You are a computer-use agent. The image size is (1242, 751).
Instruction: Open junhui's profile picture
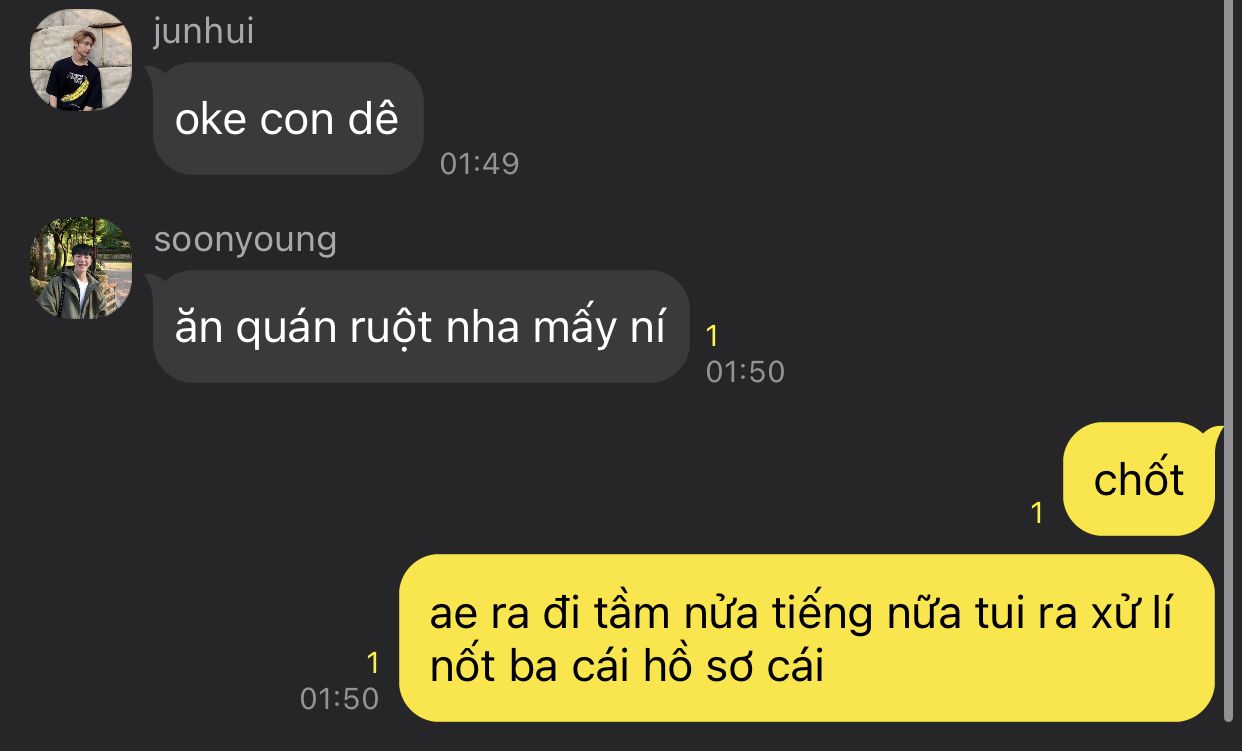click(x=81, y=60)
